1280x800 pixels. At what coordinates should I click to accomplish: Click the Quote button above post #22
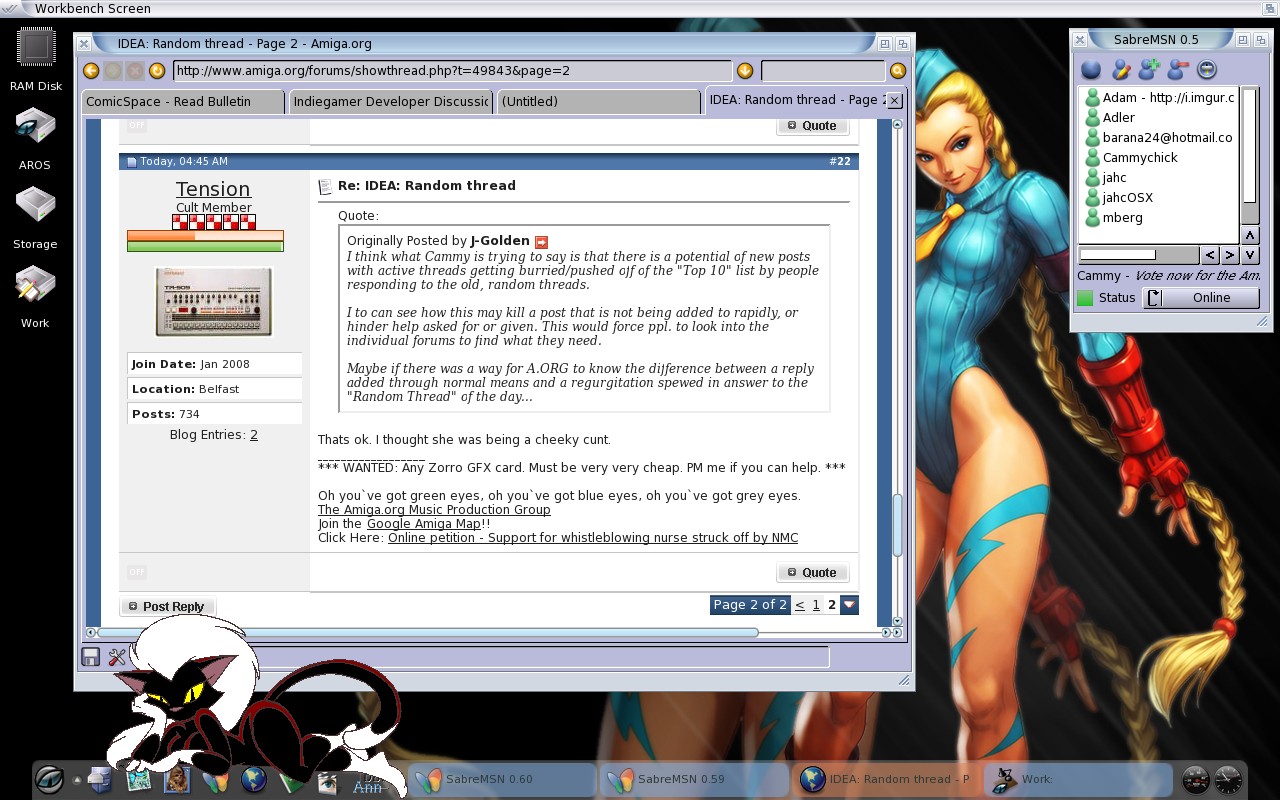[x=813, y=126]
